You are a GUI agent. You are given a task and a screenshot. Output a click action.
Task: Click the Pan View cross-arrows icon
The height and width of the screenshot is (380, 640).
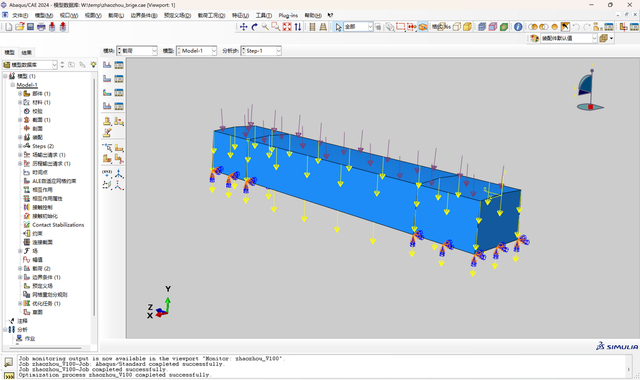click(244, 27)
